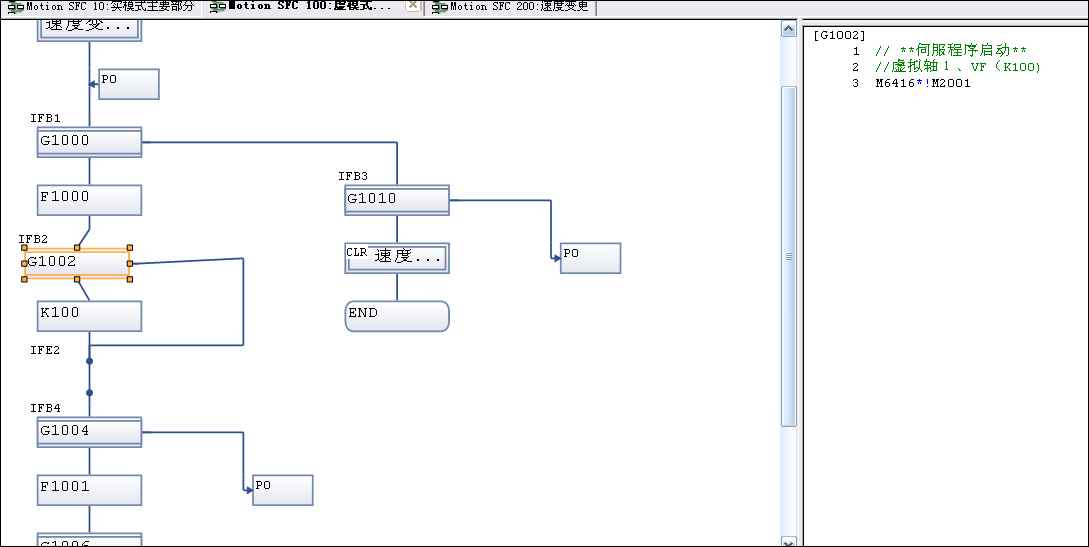This screenshot has width=1089, height=547.
Task: Select the P0 jump beside G1004
Action: pos(282,490)
